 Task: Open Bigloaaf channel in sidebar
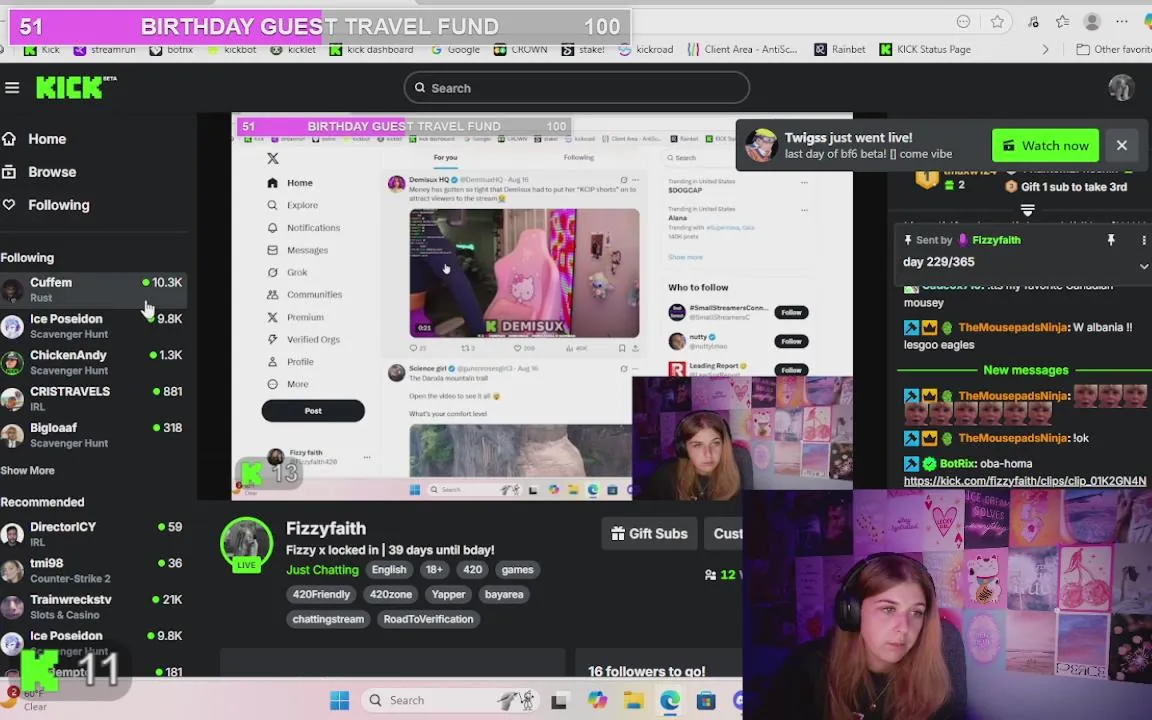[93, 435]
